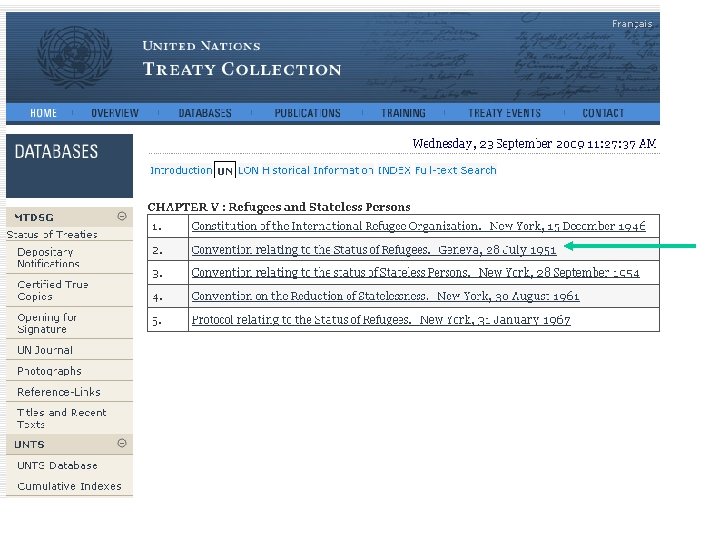Open the PUBLICATIONS menu item
720x540 pixels.
308,113
